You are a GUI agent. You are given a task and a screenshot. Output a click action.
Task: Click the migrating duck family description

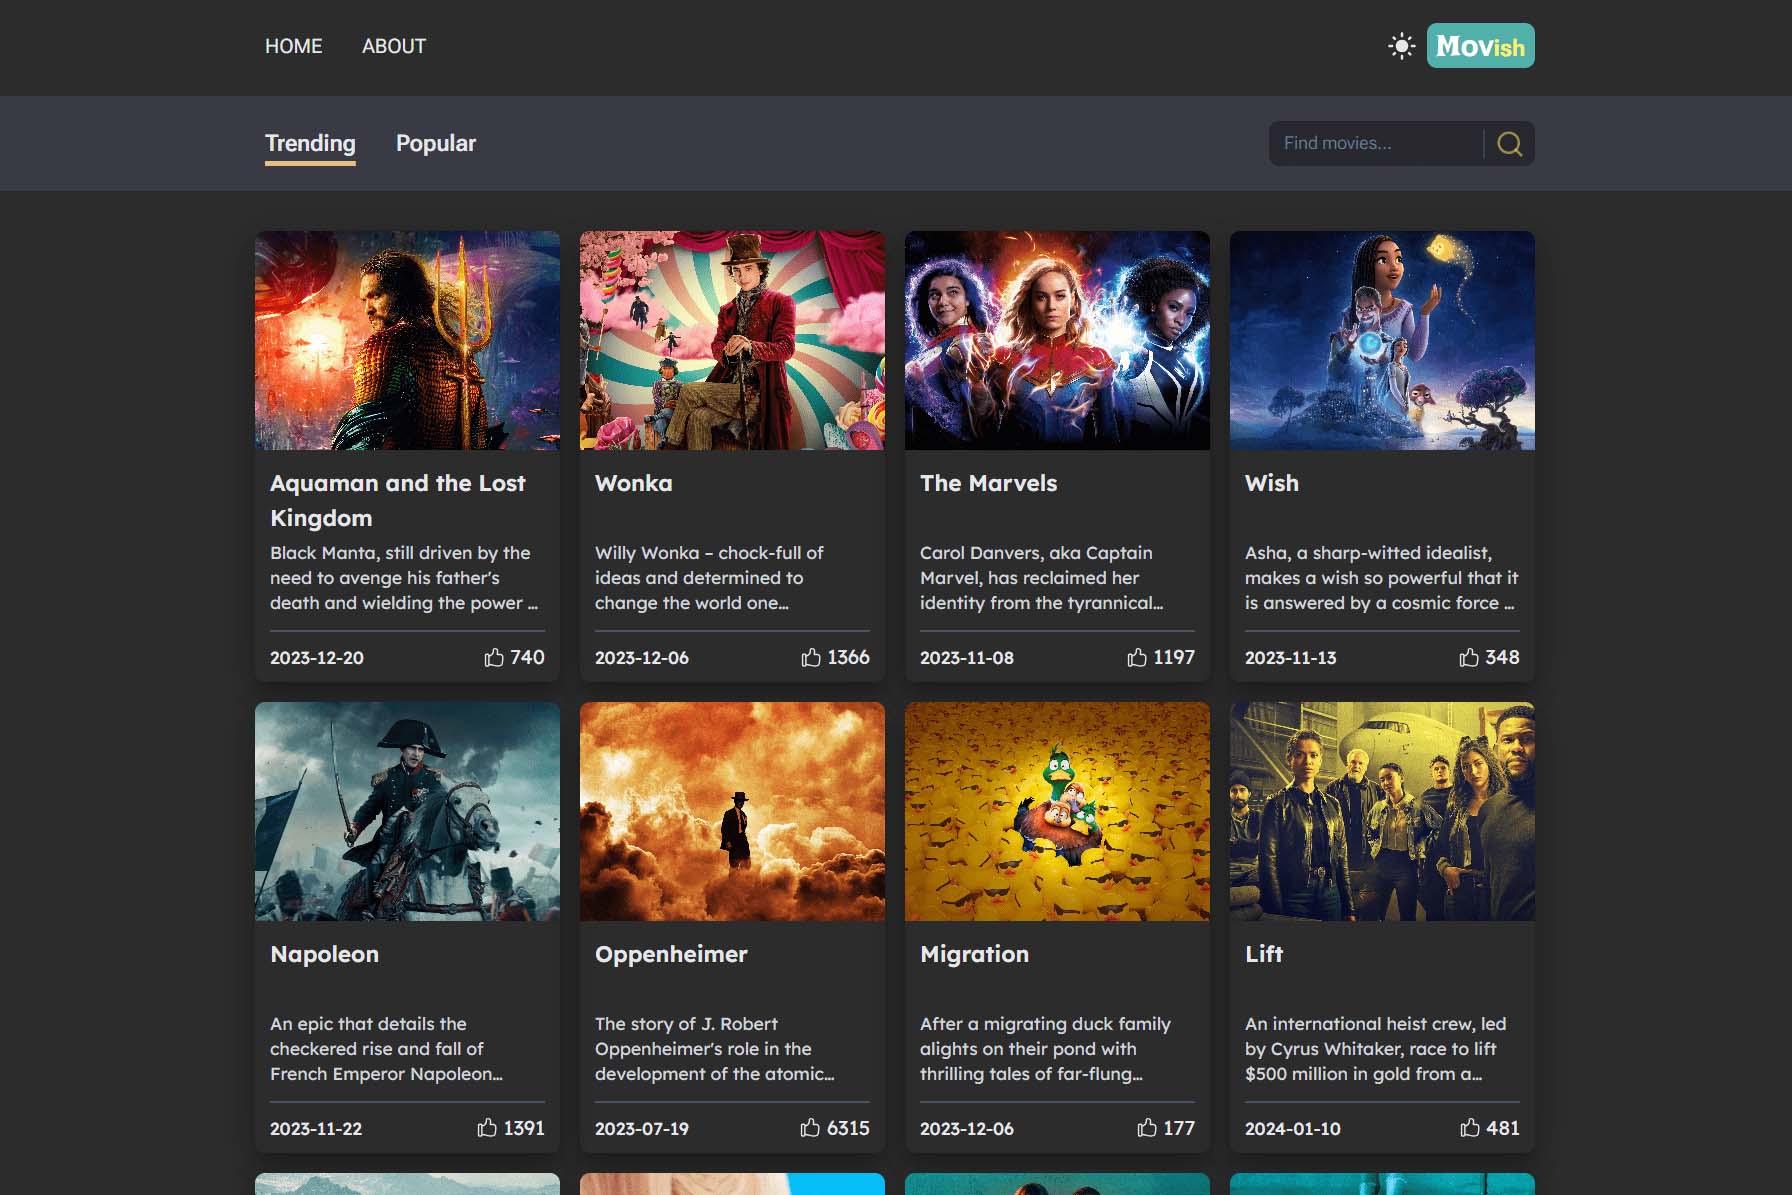coord(1045,1049)
